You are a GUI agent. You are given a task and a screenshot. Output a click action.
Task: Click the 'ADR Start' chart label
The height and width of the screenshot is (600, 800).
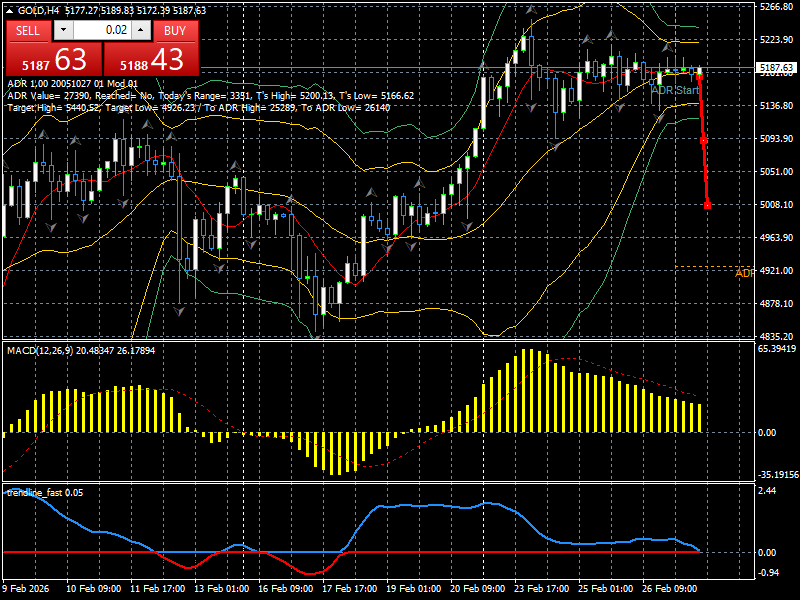(x=675, y=90)
